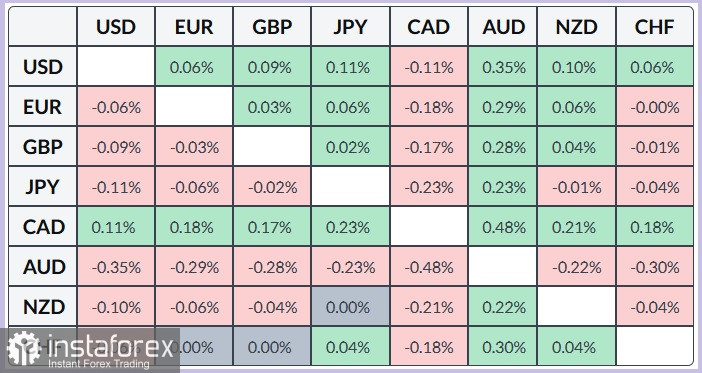Select the GBP row header
The image size is (702, 373).
(43, 147)
